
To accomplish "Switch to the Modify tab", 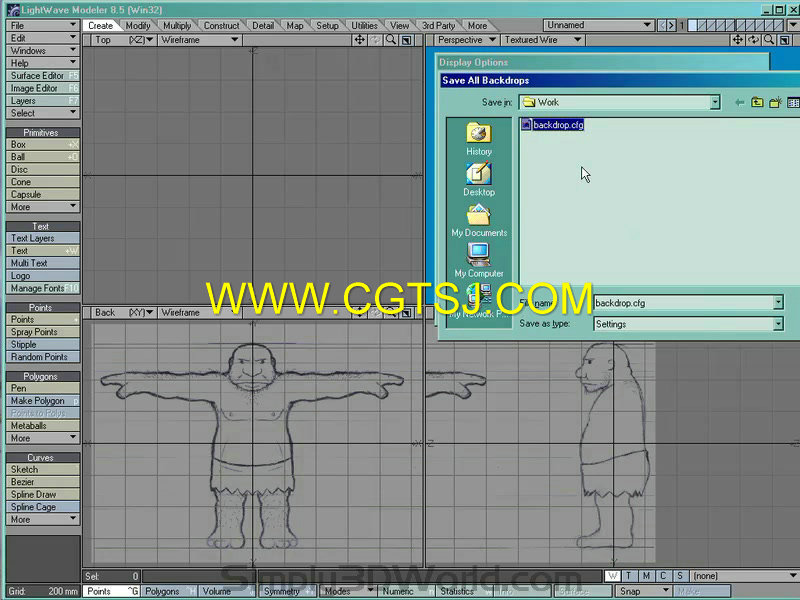I will pyautogui.click(x=138, y=26).
